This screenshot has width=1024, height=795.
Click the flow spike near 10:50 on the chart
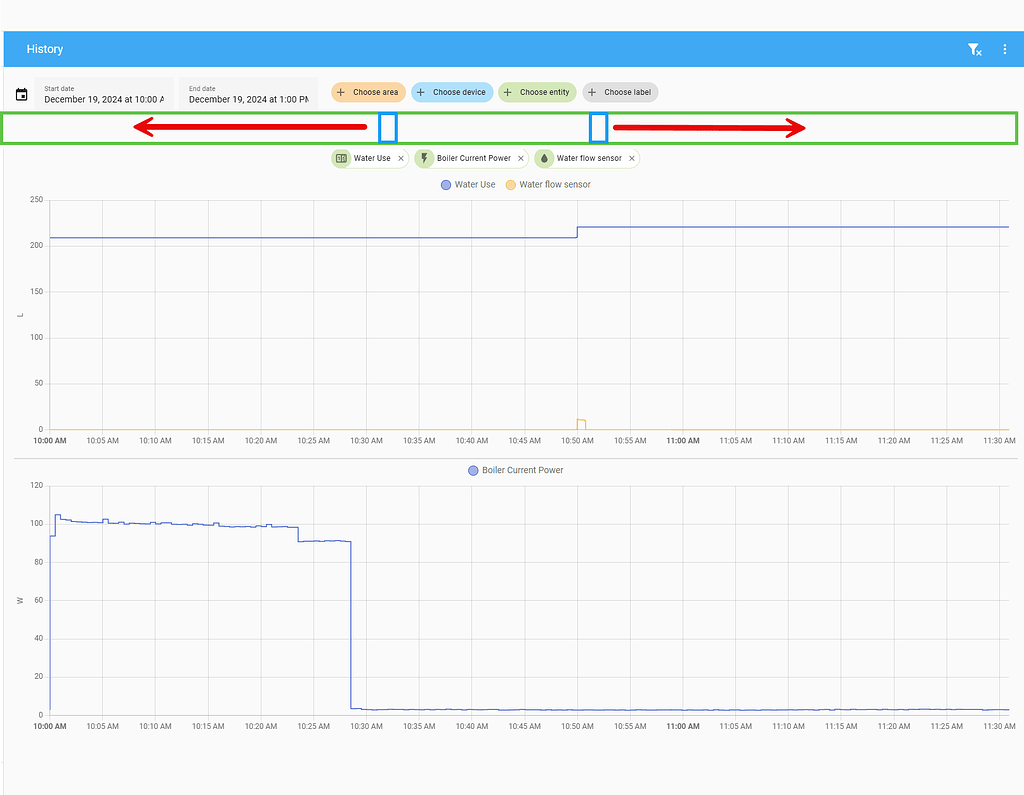[x=580, y=424]
